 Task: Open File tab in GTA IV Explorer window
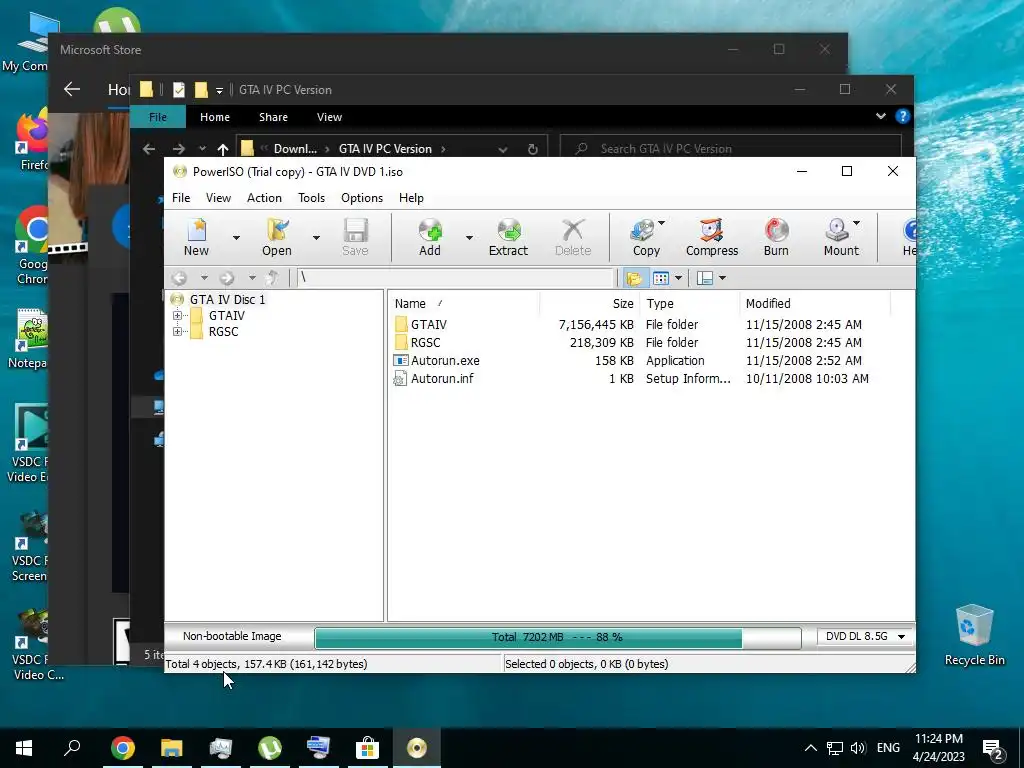157,117
